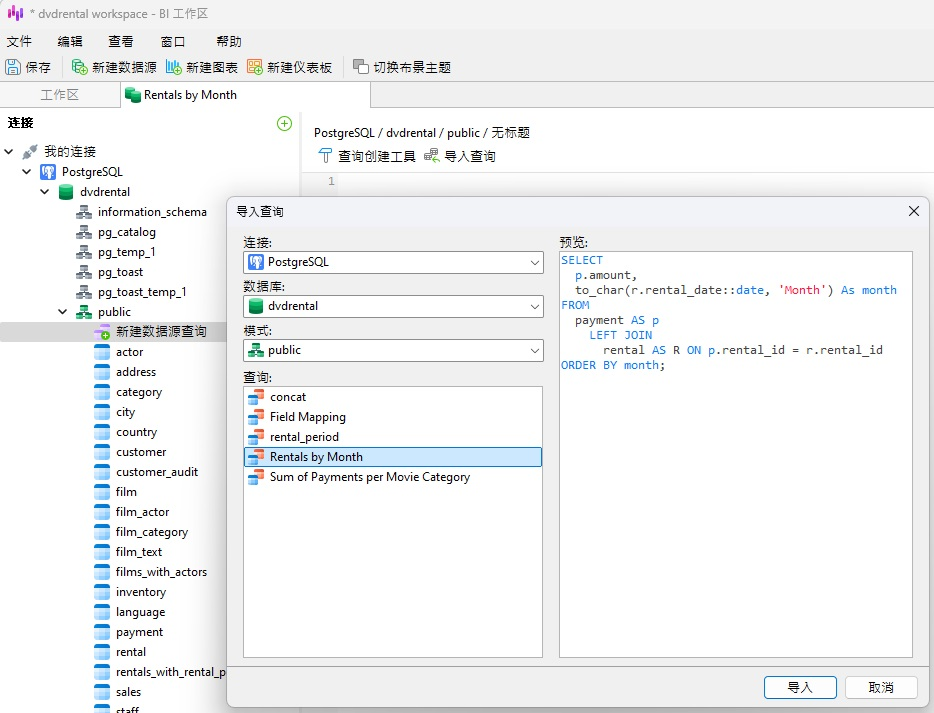Collapse the dvdrental tree node
The height and width of the screenshot is (713, 934).
tap(45, 192)
